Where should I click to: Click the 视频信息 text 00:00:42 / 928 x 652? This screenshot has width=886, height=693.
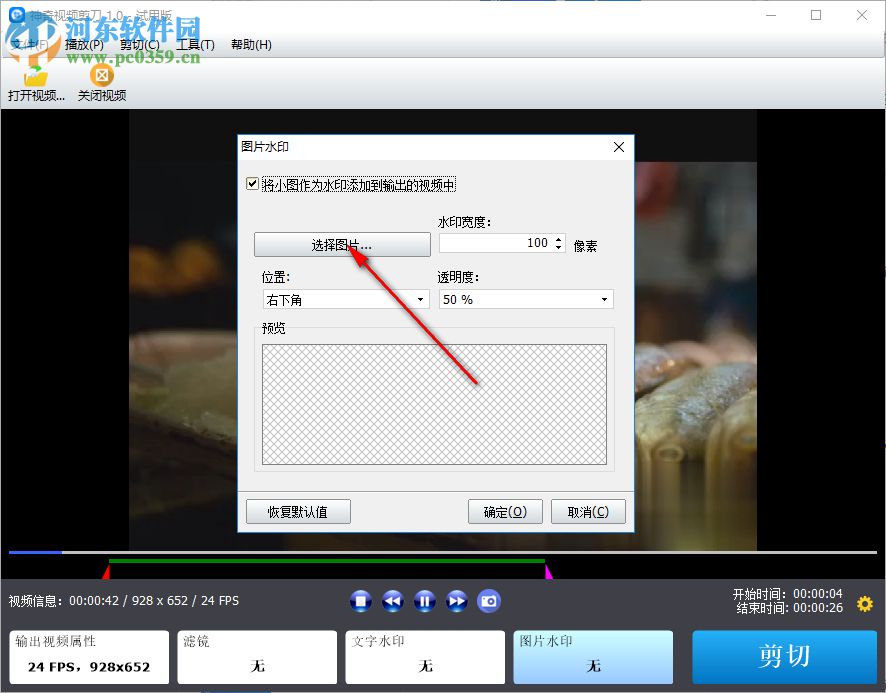coord(124,601)
